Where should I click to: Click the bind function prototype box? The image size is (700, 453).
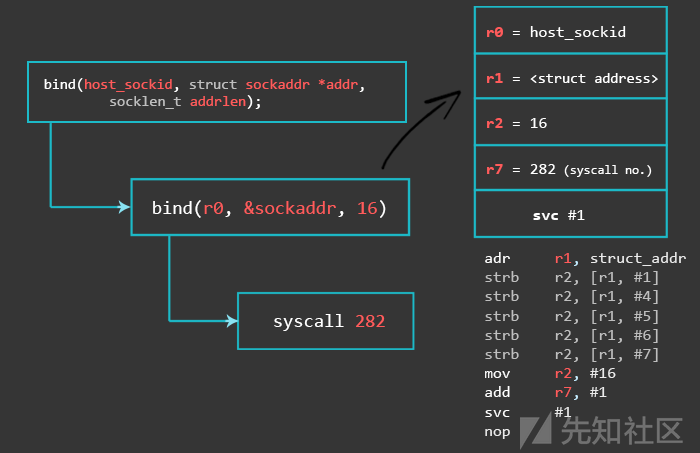[x=217, y=92]
